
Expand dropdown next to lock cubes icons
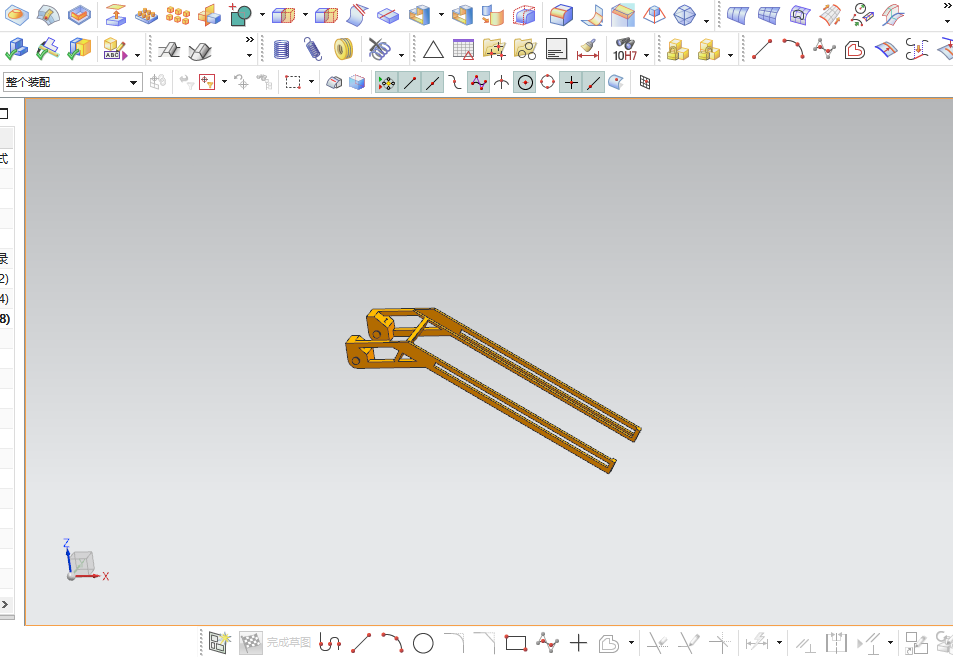click(731, 55)
